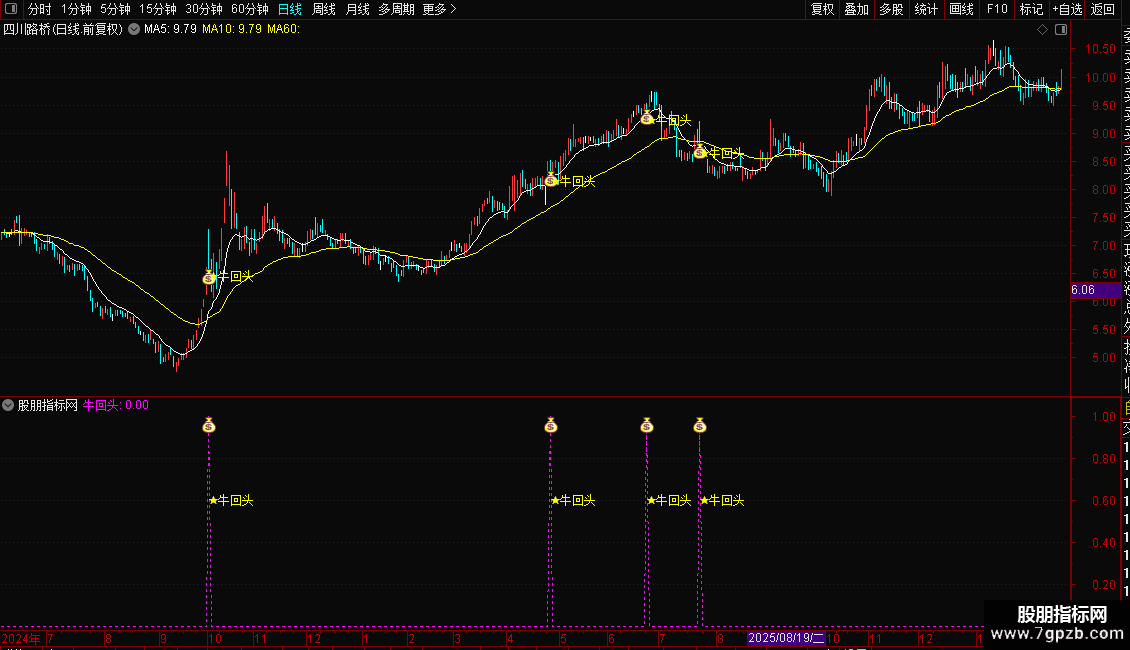
Task: Toggle the left side panel icon
Action: (x=11, y=9)
